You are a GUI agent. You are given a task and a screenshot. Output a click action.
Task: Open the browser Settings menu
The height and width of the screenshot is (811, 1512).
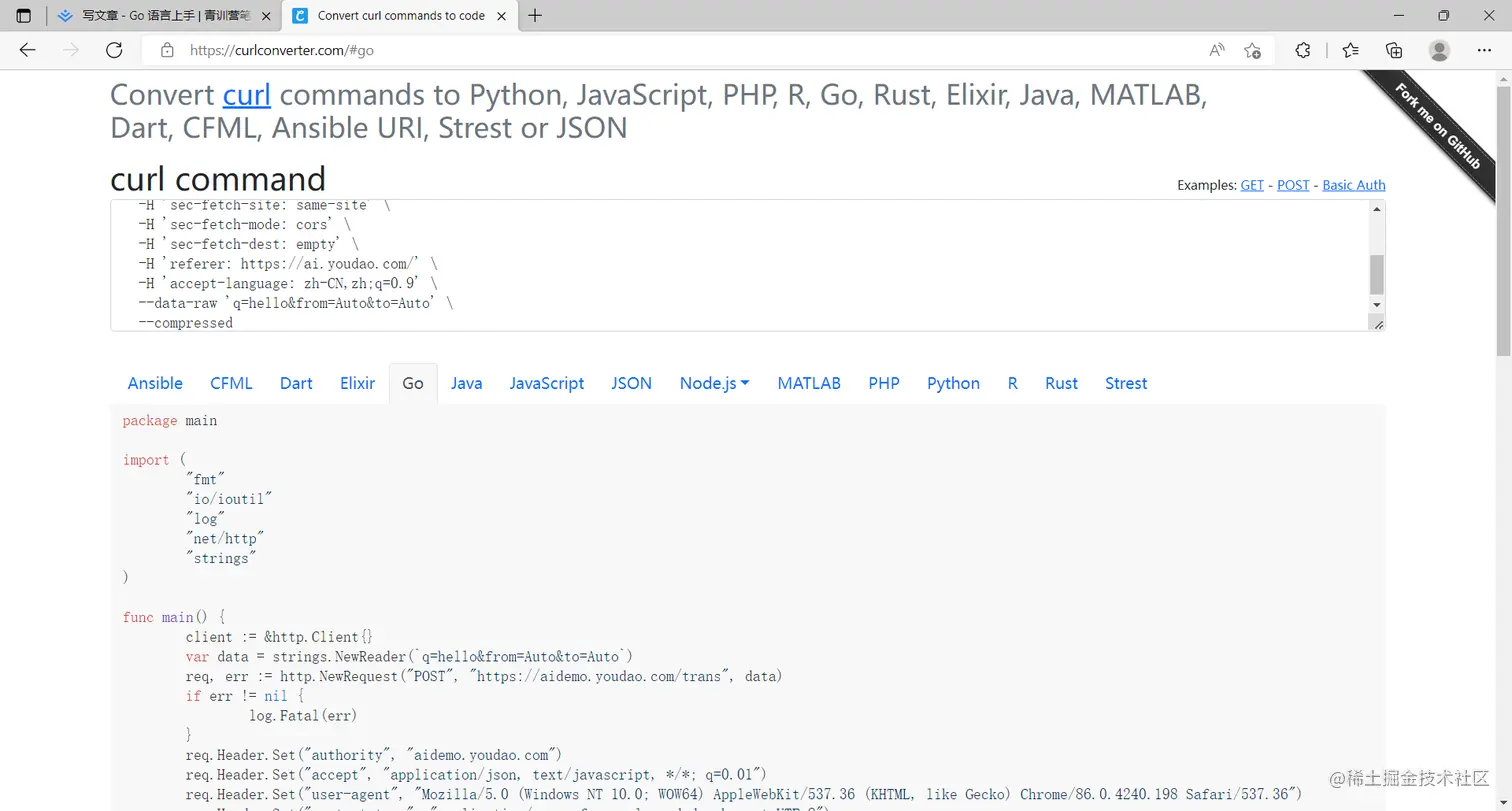1484,49
